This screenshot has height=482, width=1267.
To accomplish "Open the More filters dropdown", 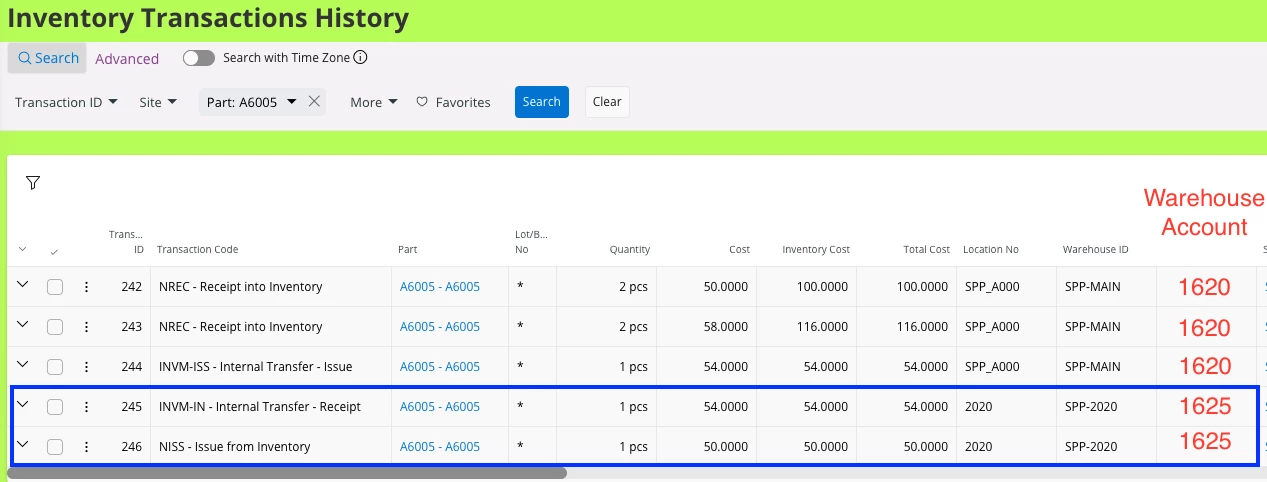I will coord(374,102).
